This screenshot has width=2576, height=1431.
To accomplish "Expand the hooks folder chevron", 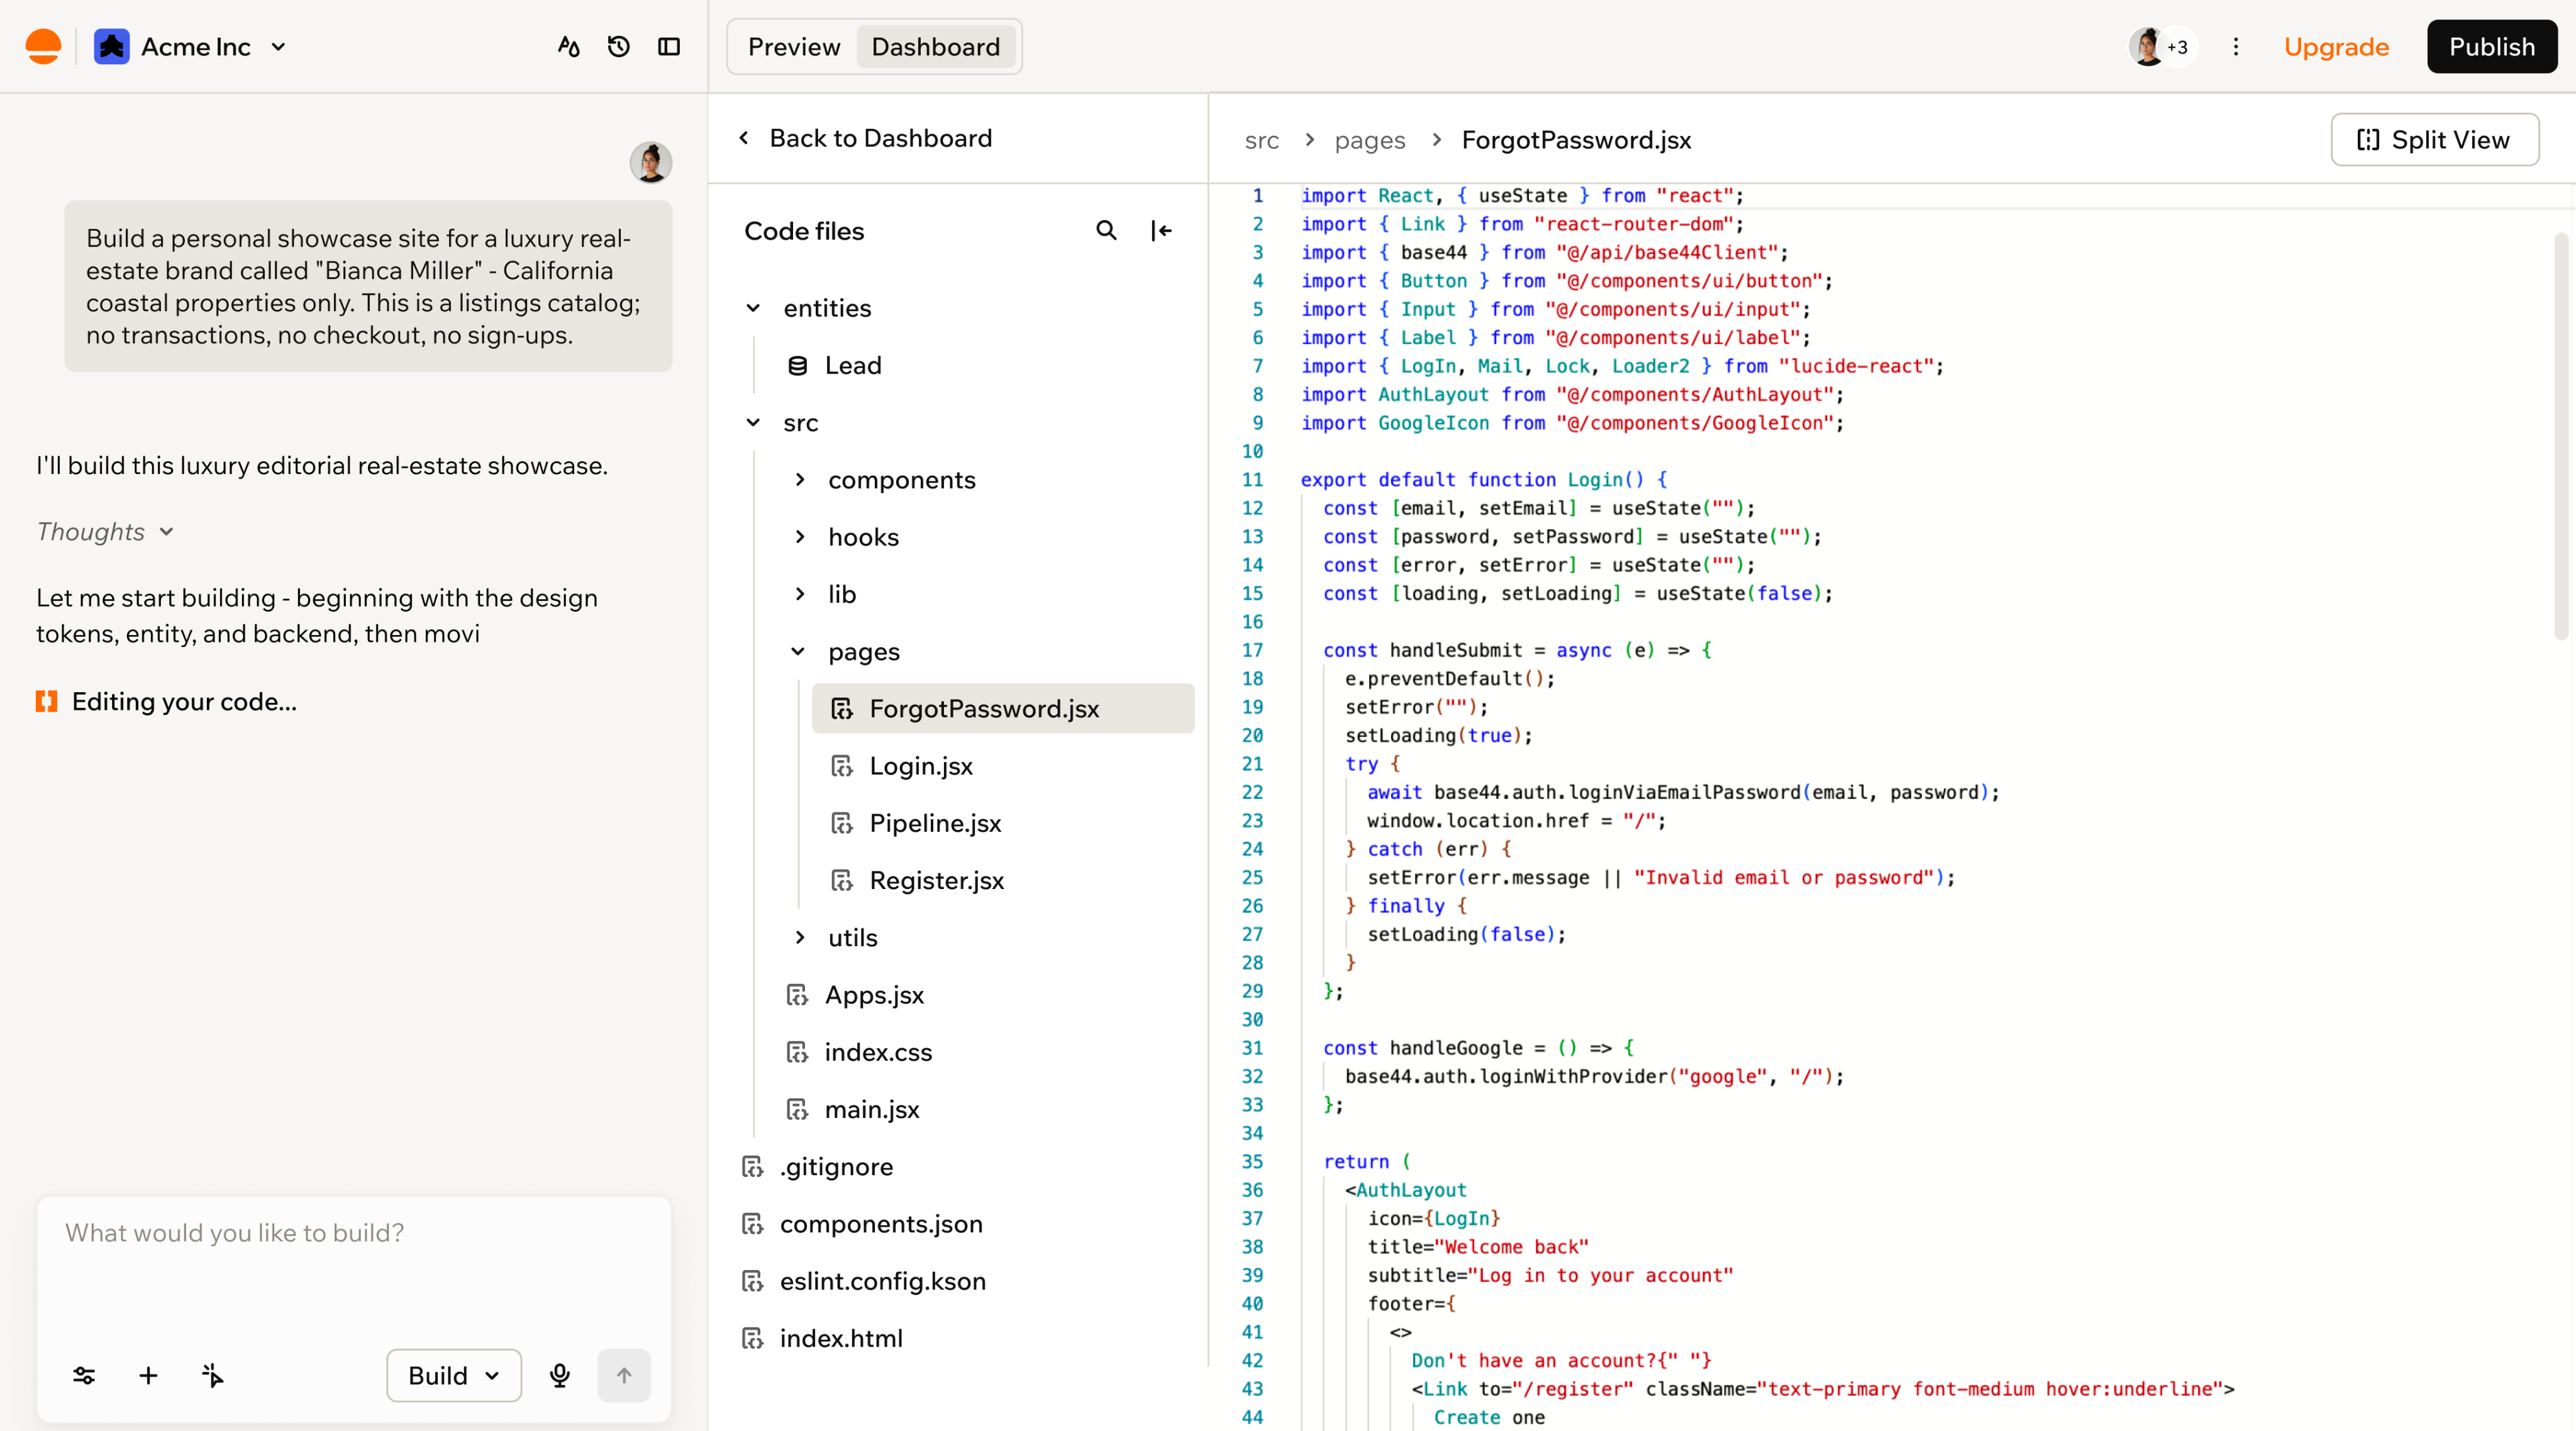I will [x=799, y=537].
